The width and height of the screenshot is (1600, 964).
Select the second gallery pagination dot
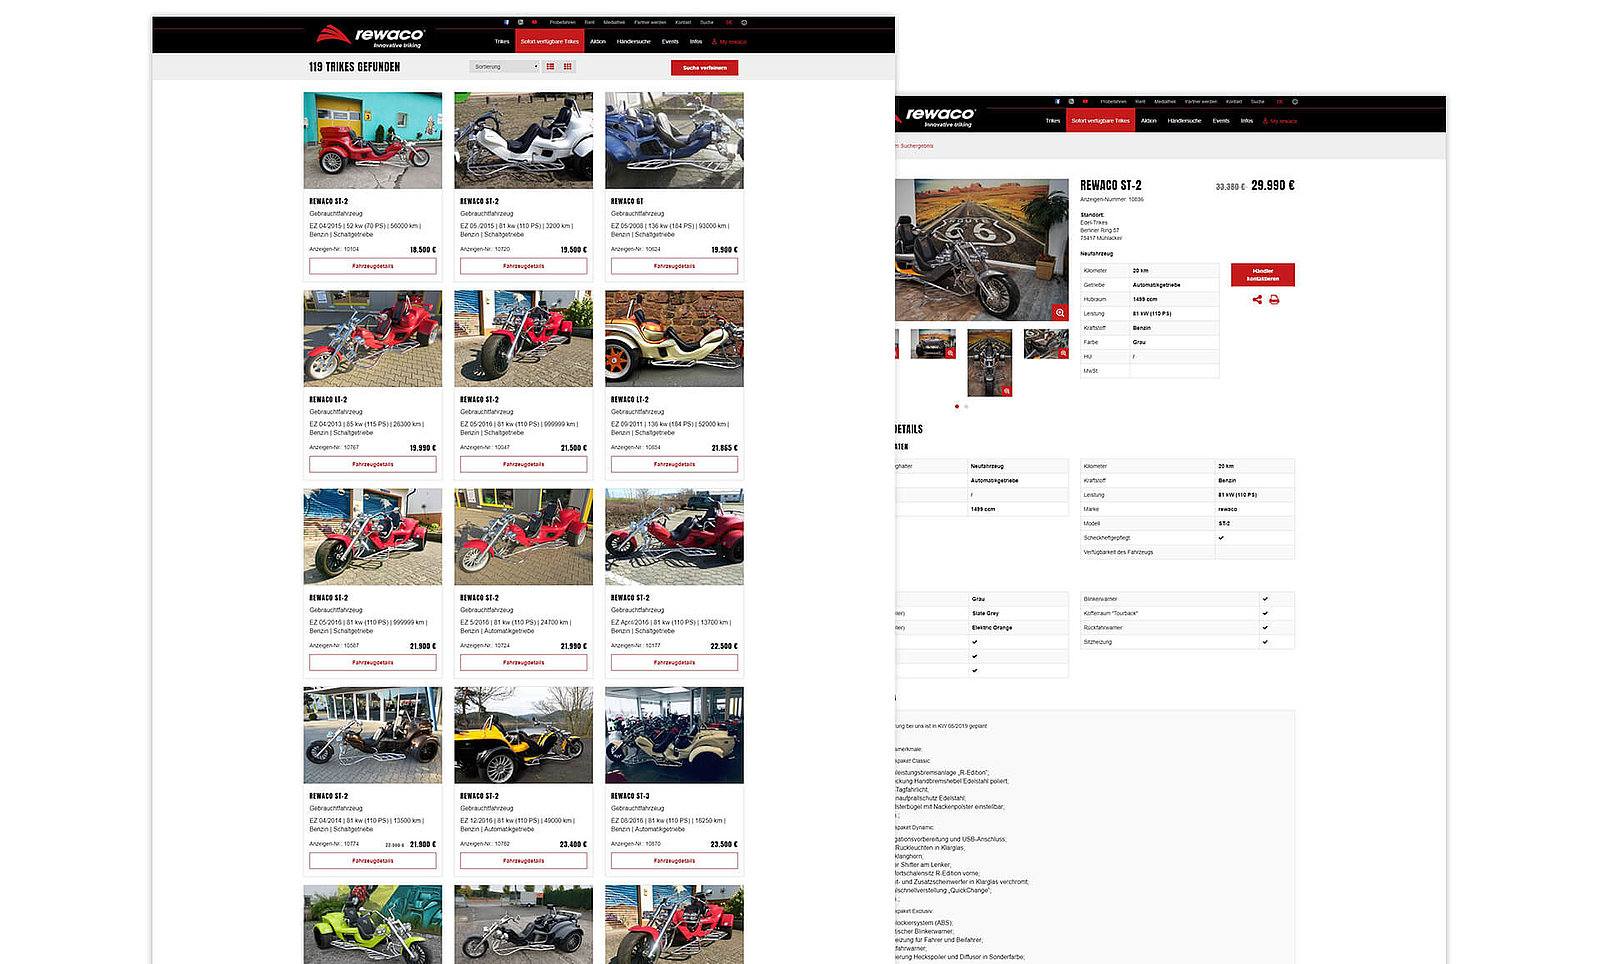(966, 407)
